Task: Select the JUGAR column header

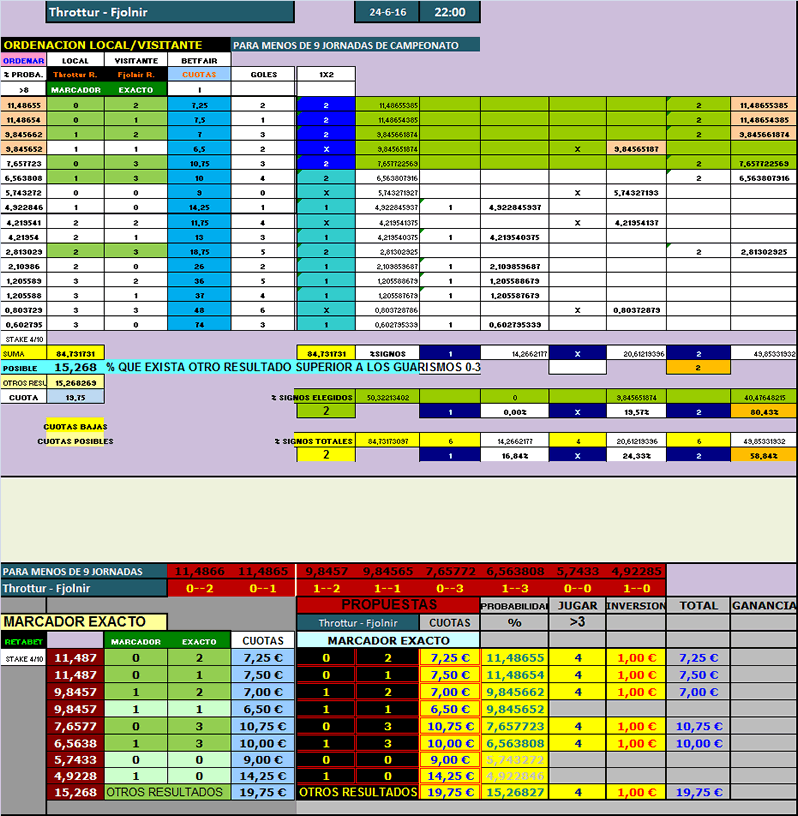Action: (577, 606)
